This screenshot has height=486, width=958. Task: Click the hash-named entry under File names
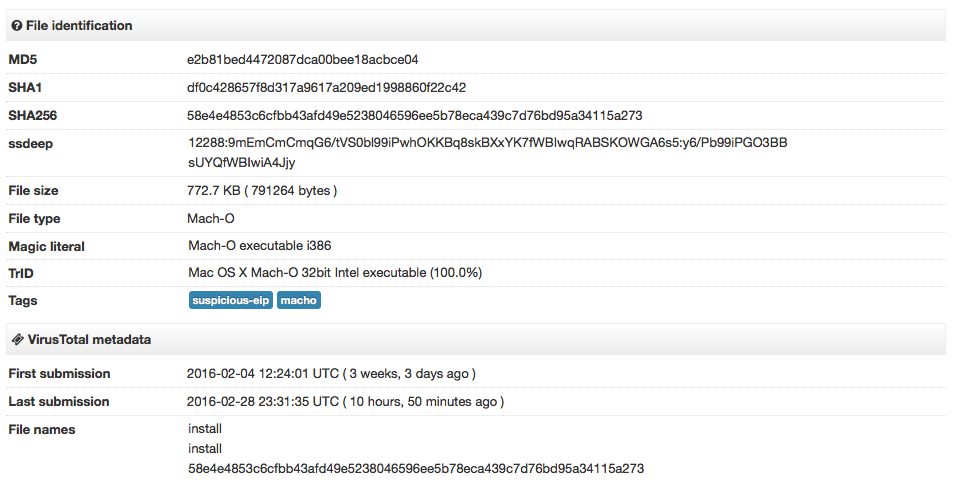(x=415, y=468)
